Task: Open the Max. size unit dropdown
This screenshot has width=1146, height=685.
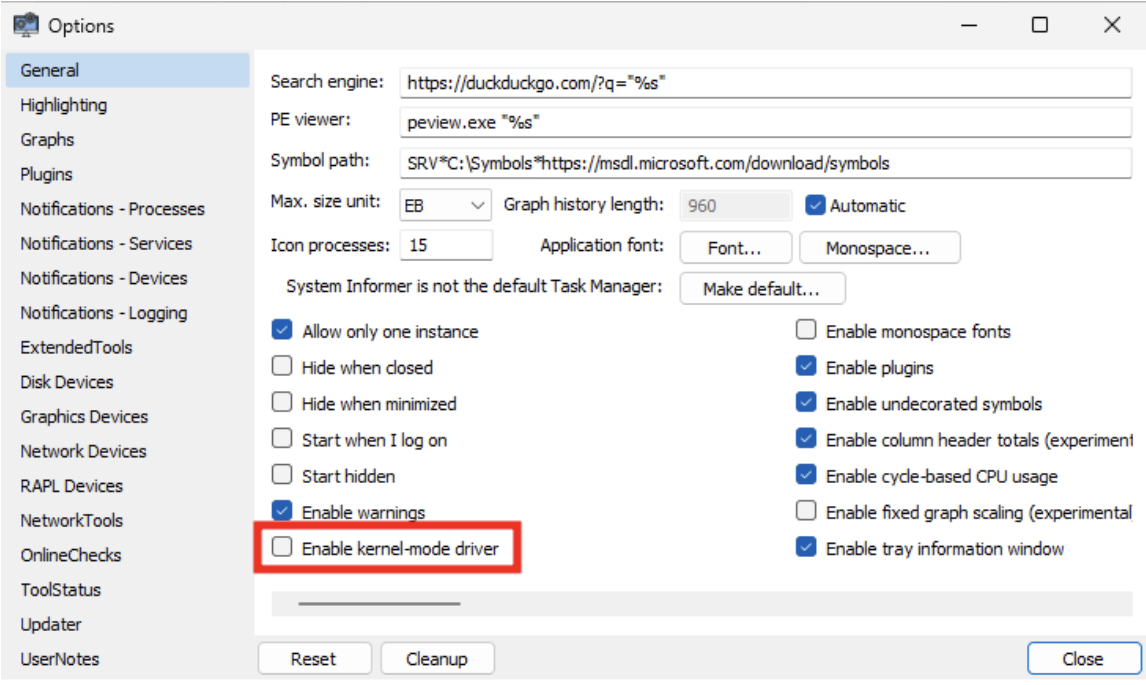Action: (445, 205)
